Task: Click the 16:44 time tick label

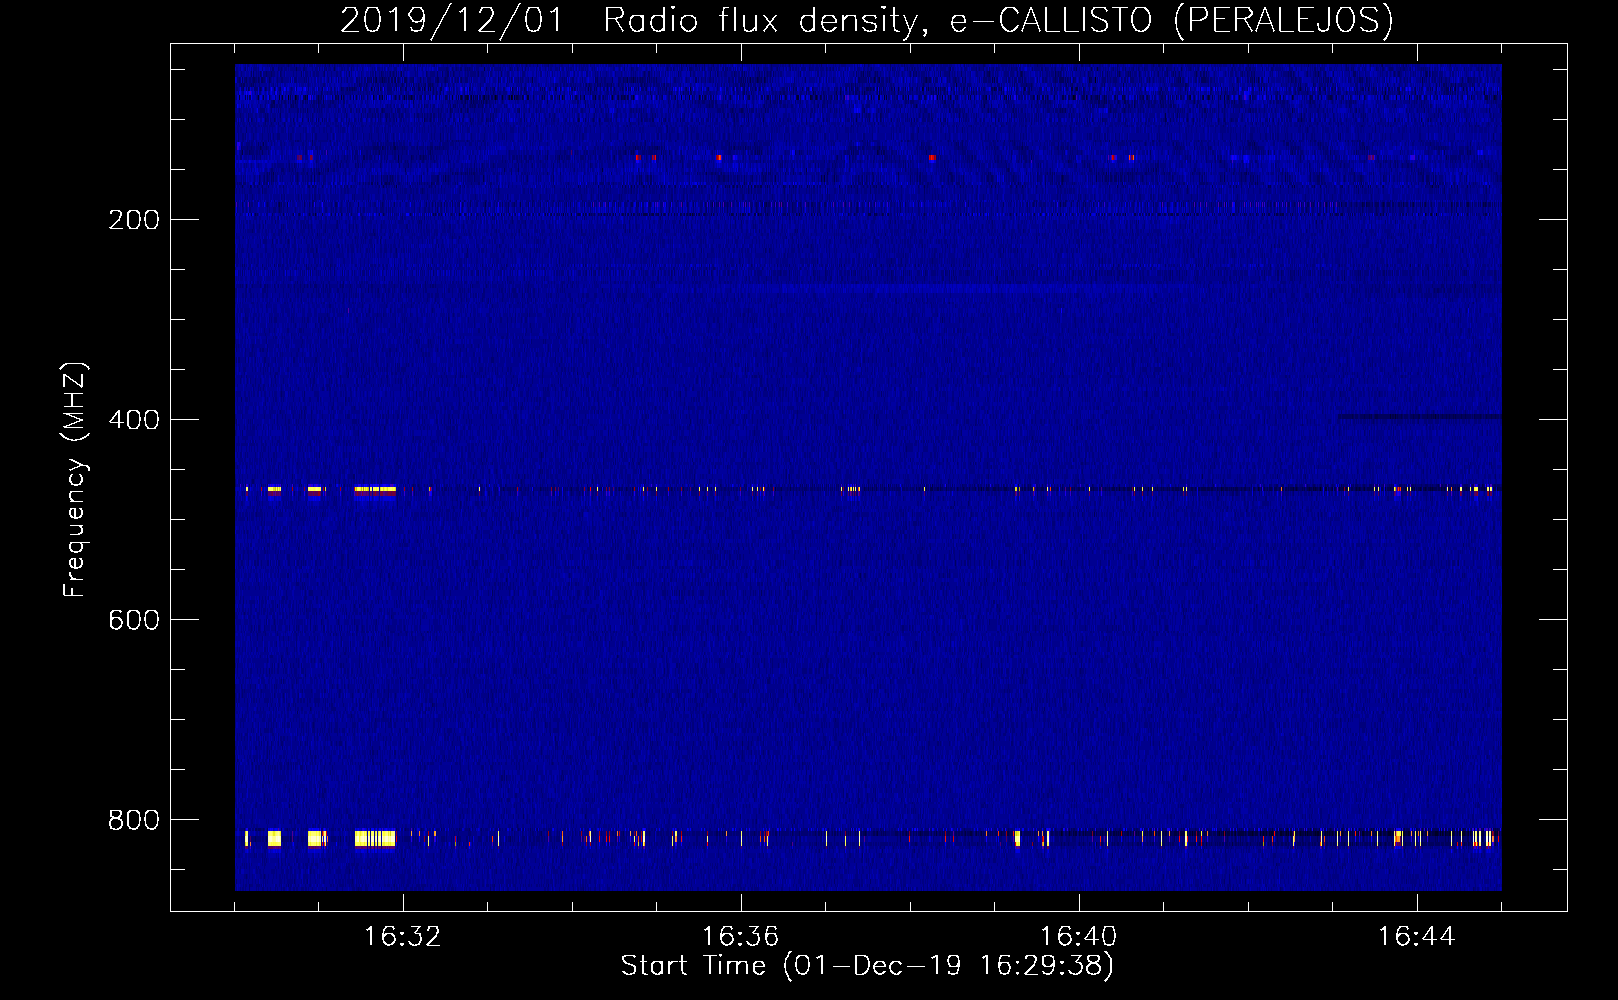Action: 1416,937
